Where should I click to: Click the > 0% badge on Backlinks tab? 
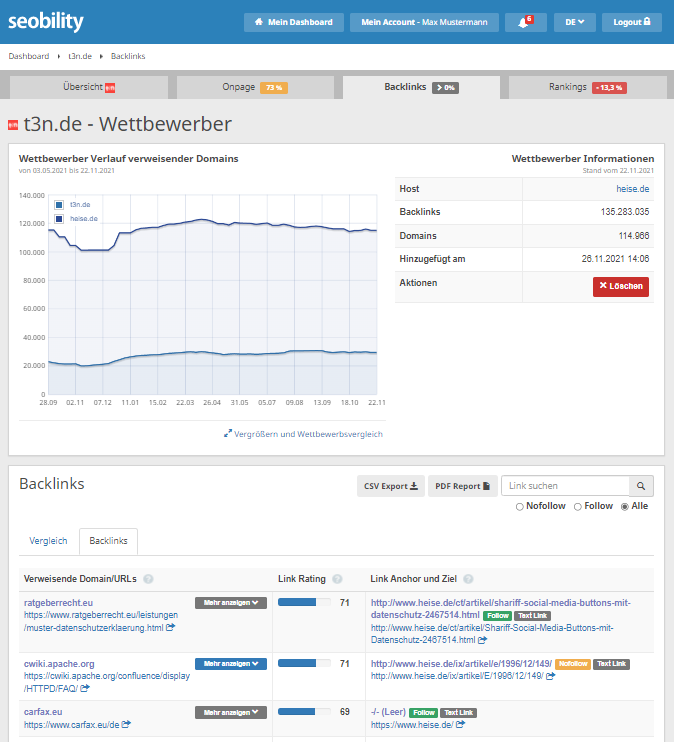pyautogui.click(x=445, y=88)
